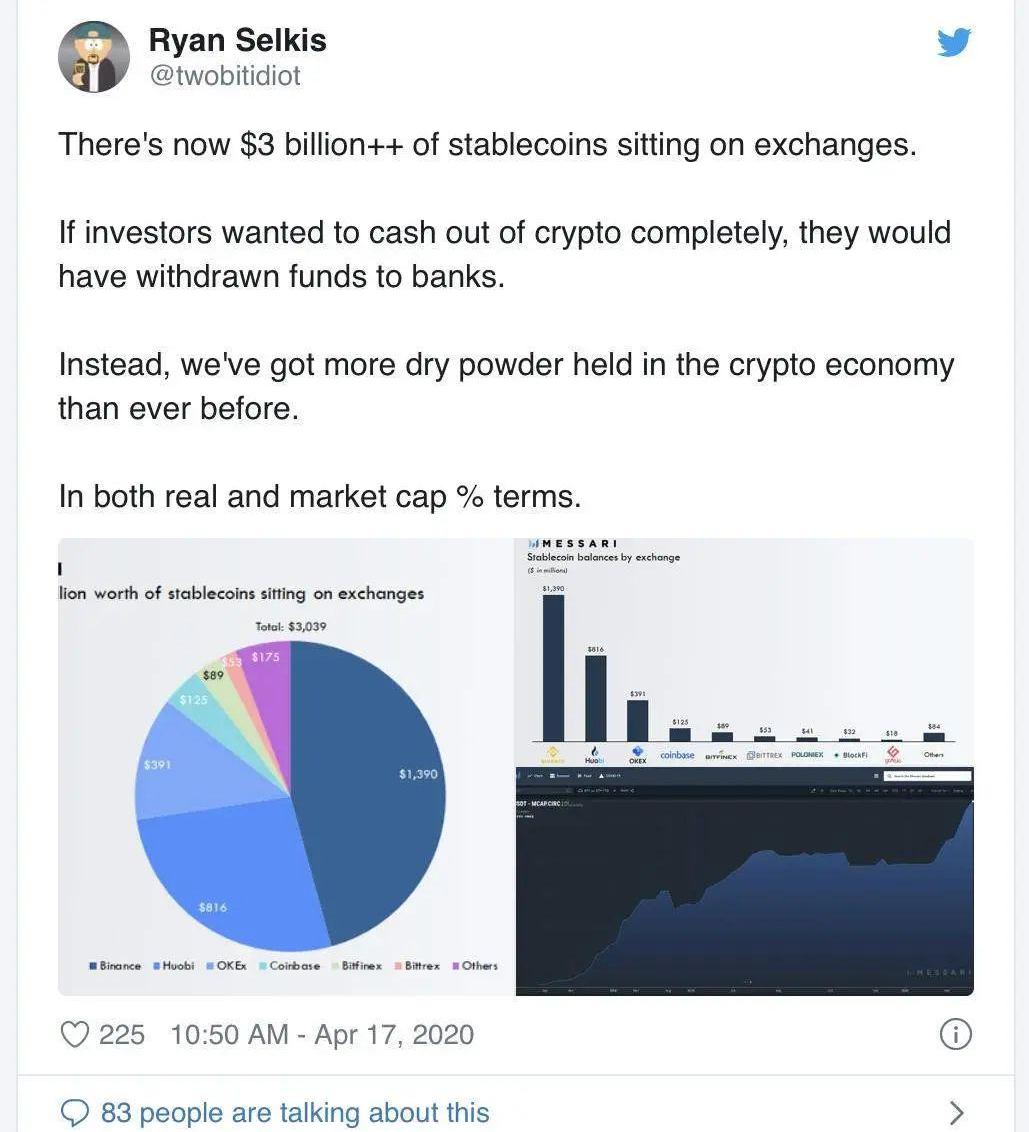The width and height of the screenshot is (1029, 1132).
Task: Open the @twobitidiot handle link
Action: click(224, 76)
